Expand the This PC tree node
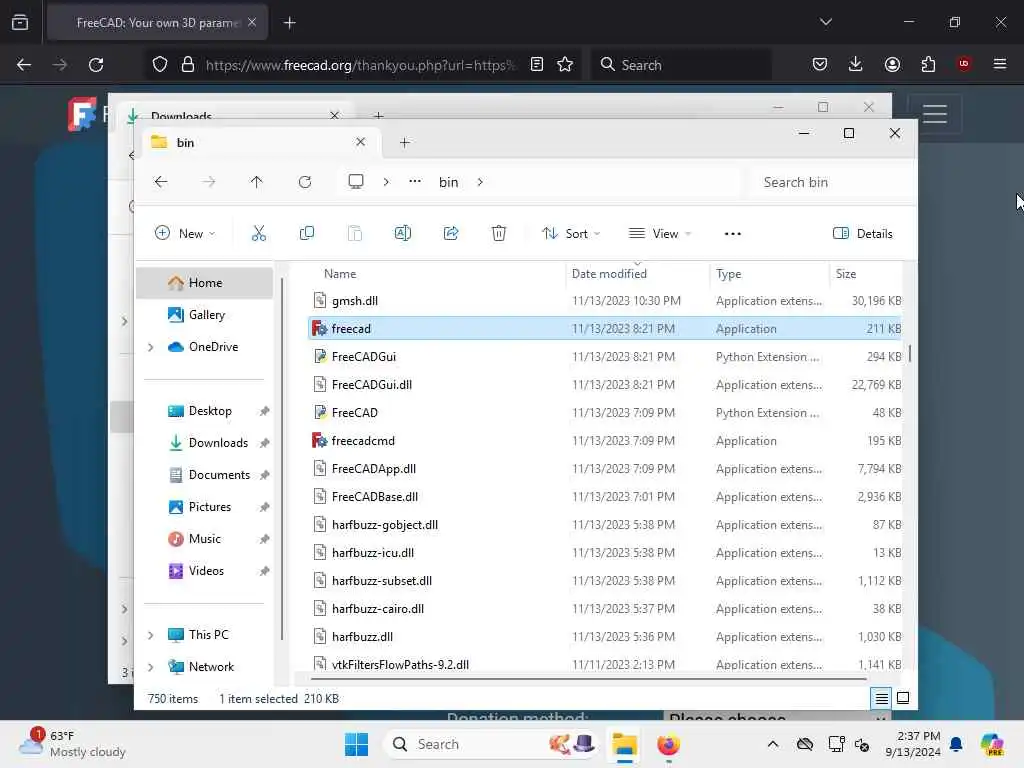1024x768 pixels. pos(151,635)
